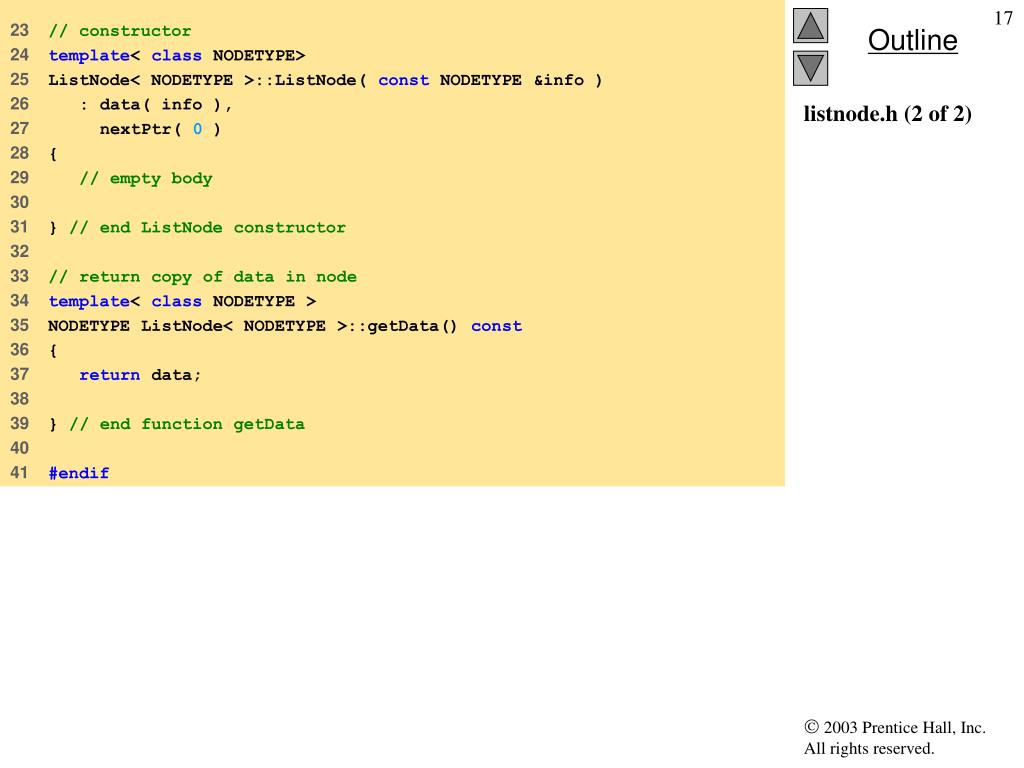Click '// end ListNode constructor' comment
The image size is (1024, 768).
(x=208, y=227)
